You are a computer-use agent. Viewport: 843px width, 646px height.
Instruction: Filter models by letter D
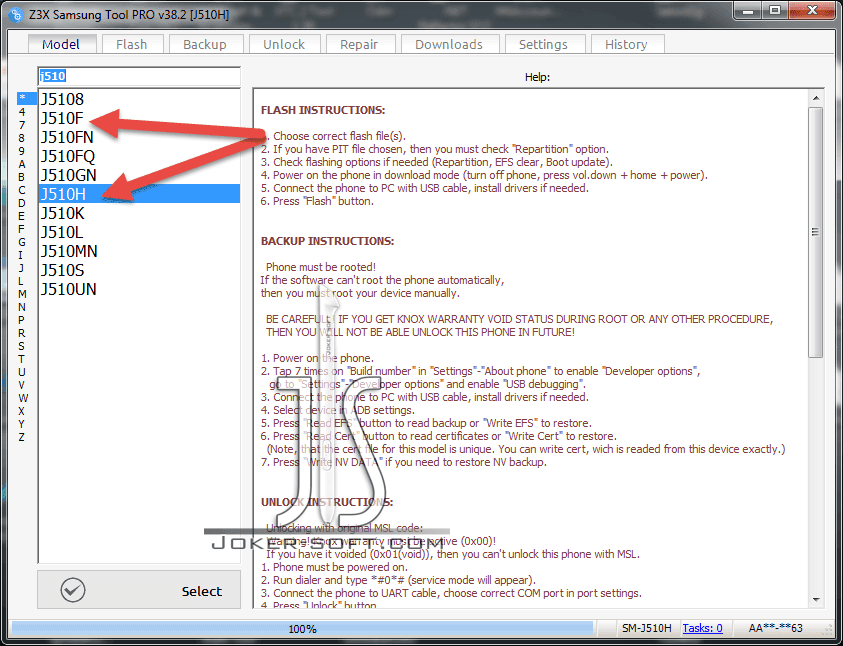point(22,203)
